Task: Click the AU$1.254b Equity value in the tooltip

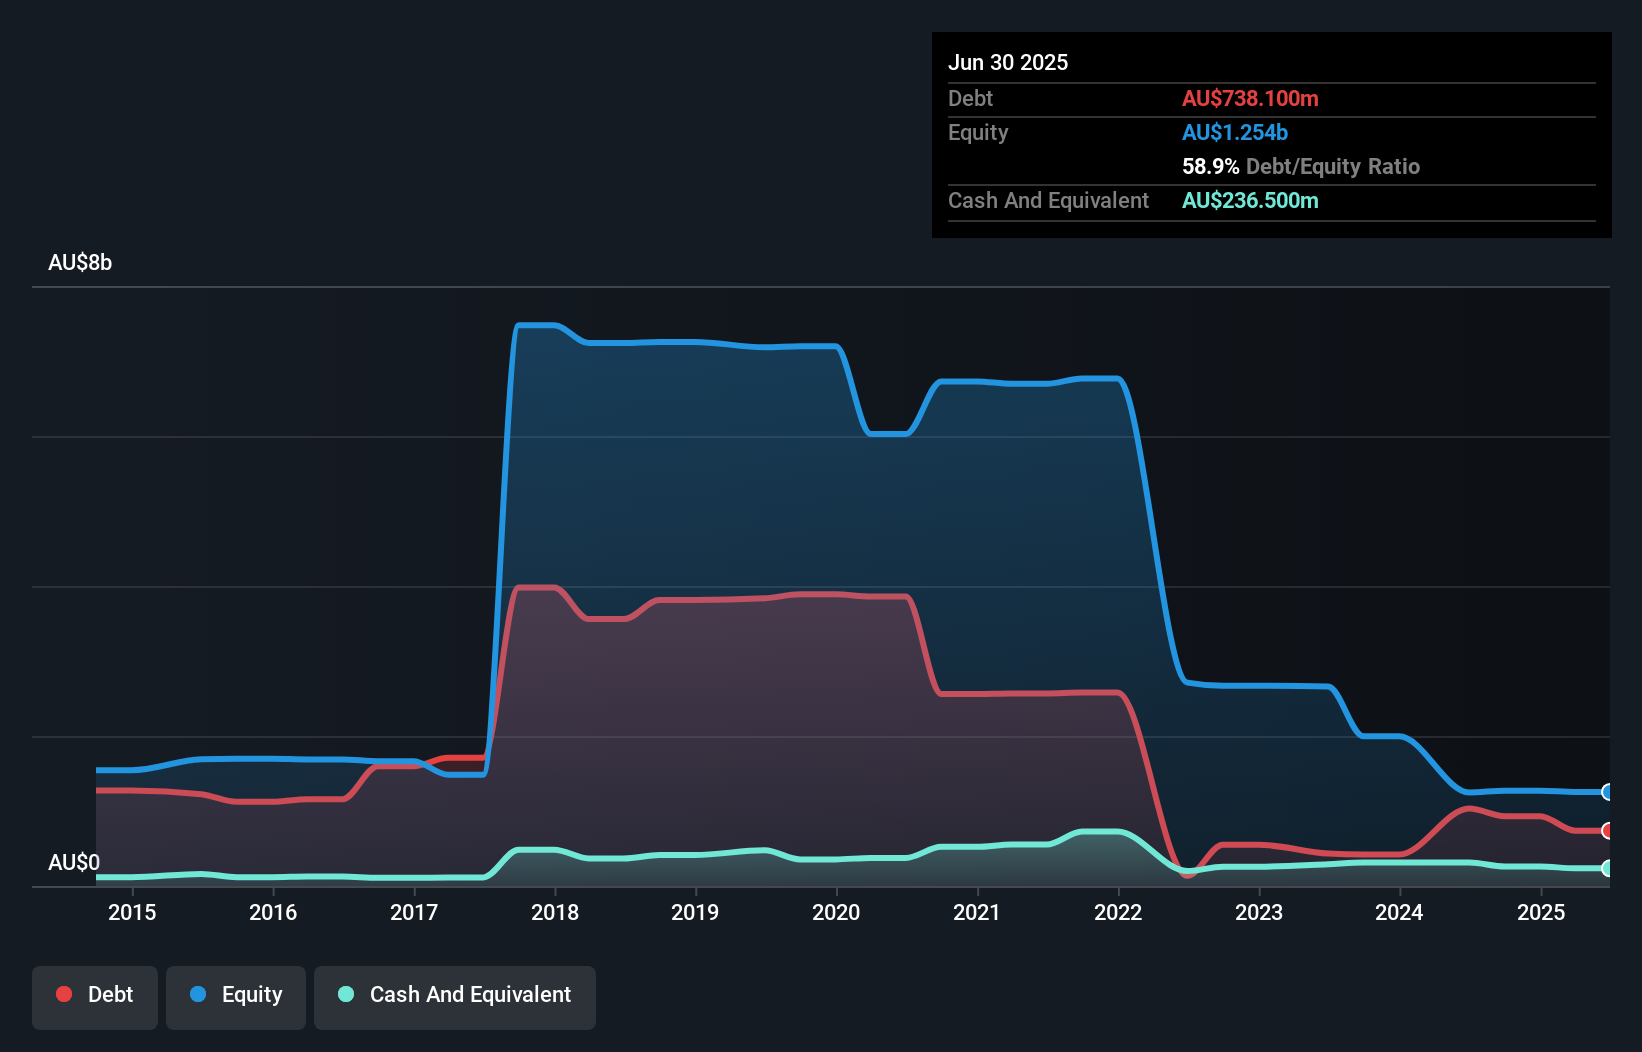Action: coord(1235,132)
